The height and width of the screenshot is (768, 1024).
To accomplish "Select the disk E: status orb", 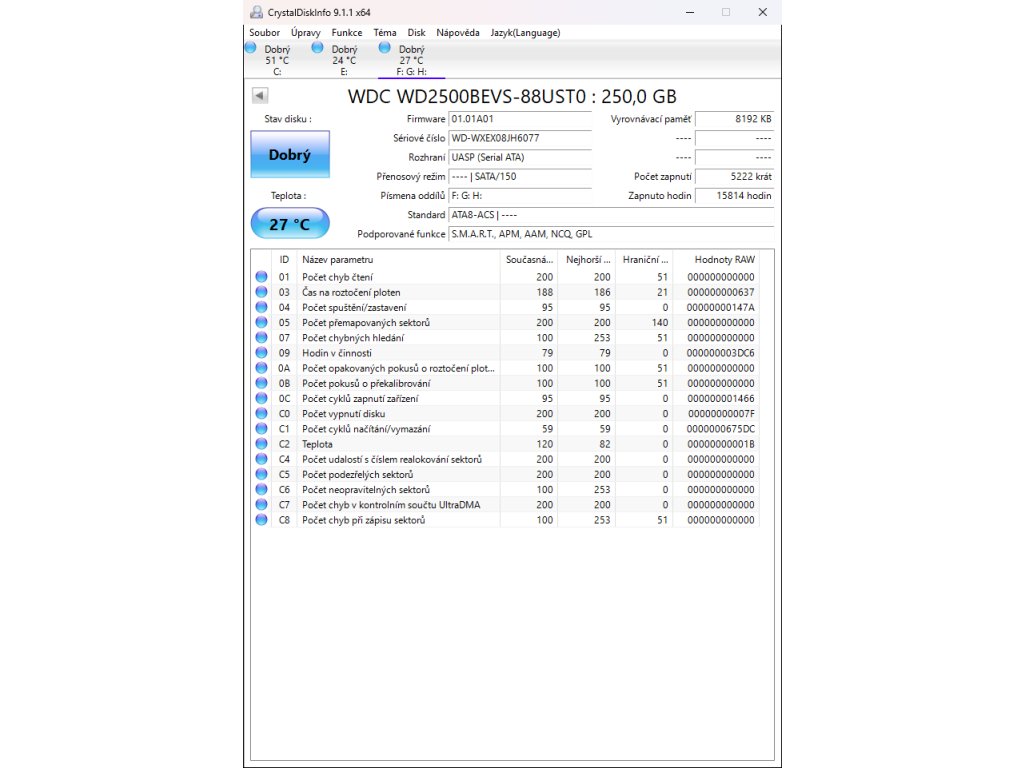I will click(x=318, y=47).
